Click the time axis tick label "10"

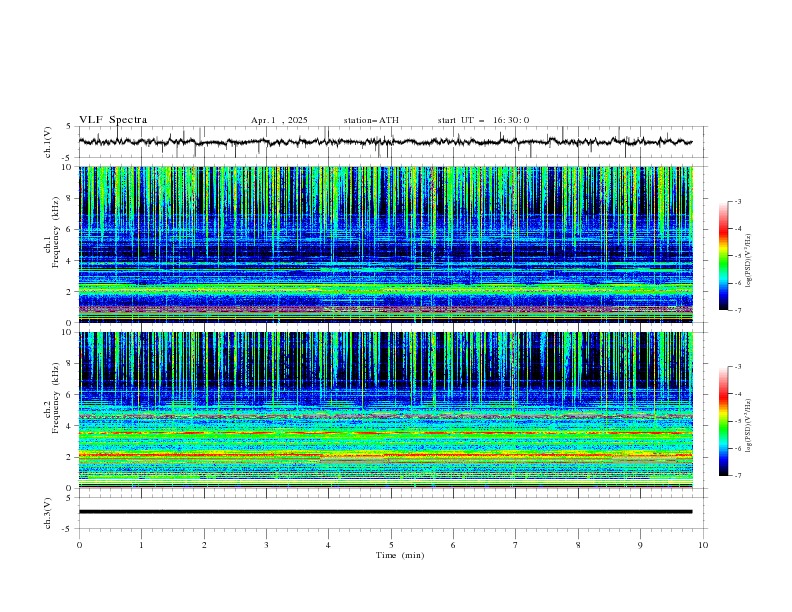pyautogui.click(x=703, y=545)
